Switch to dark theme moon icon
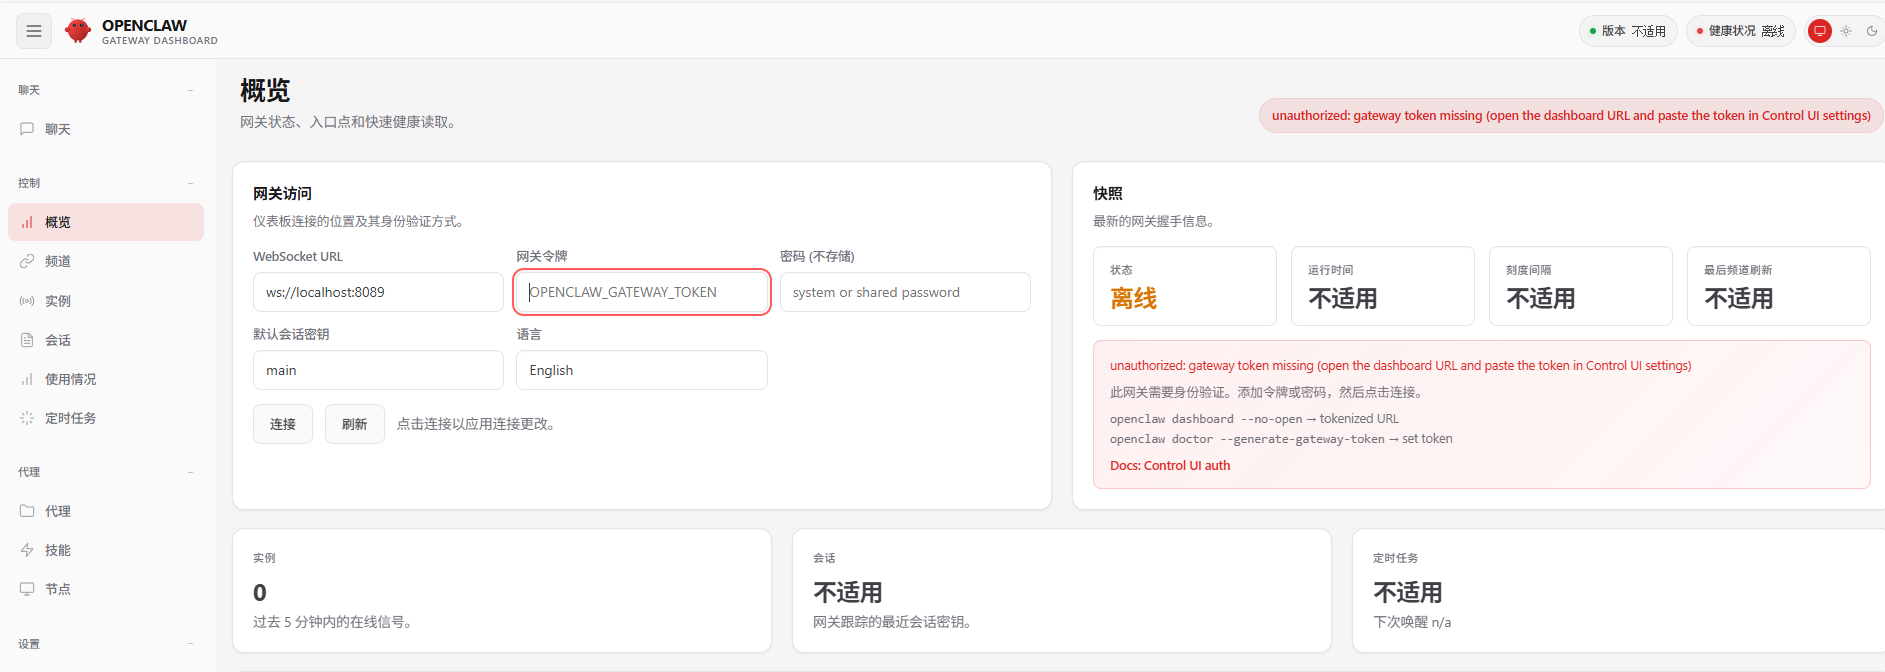The width and height of the screenshot is (1885, 672). click(1872, 31)
